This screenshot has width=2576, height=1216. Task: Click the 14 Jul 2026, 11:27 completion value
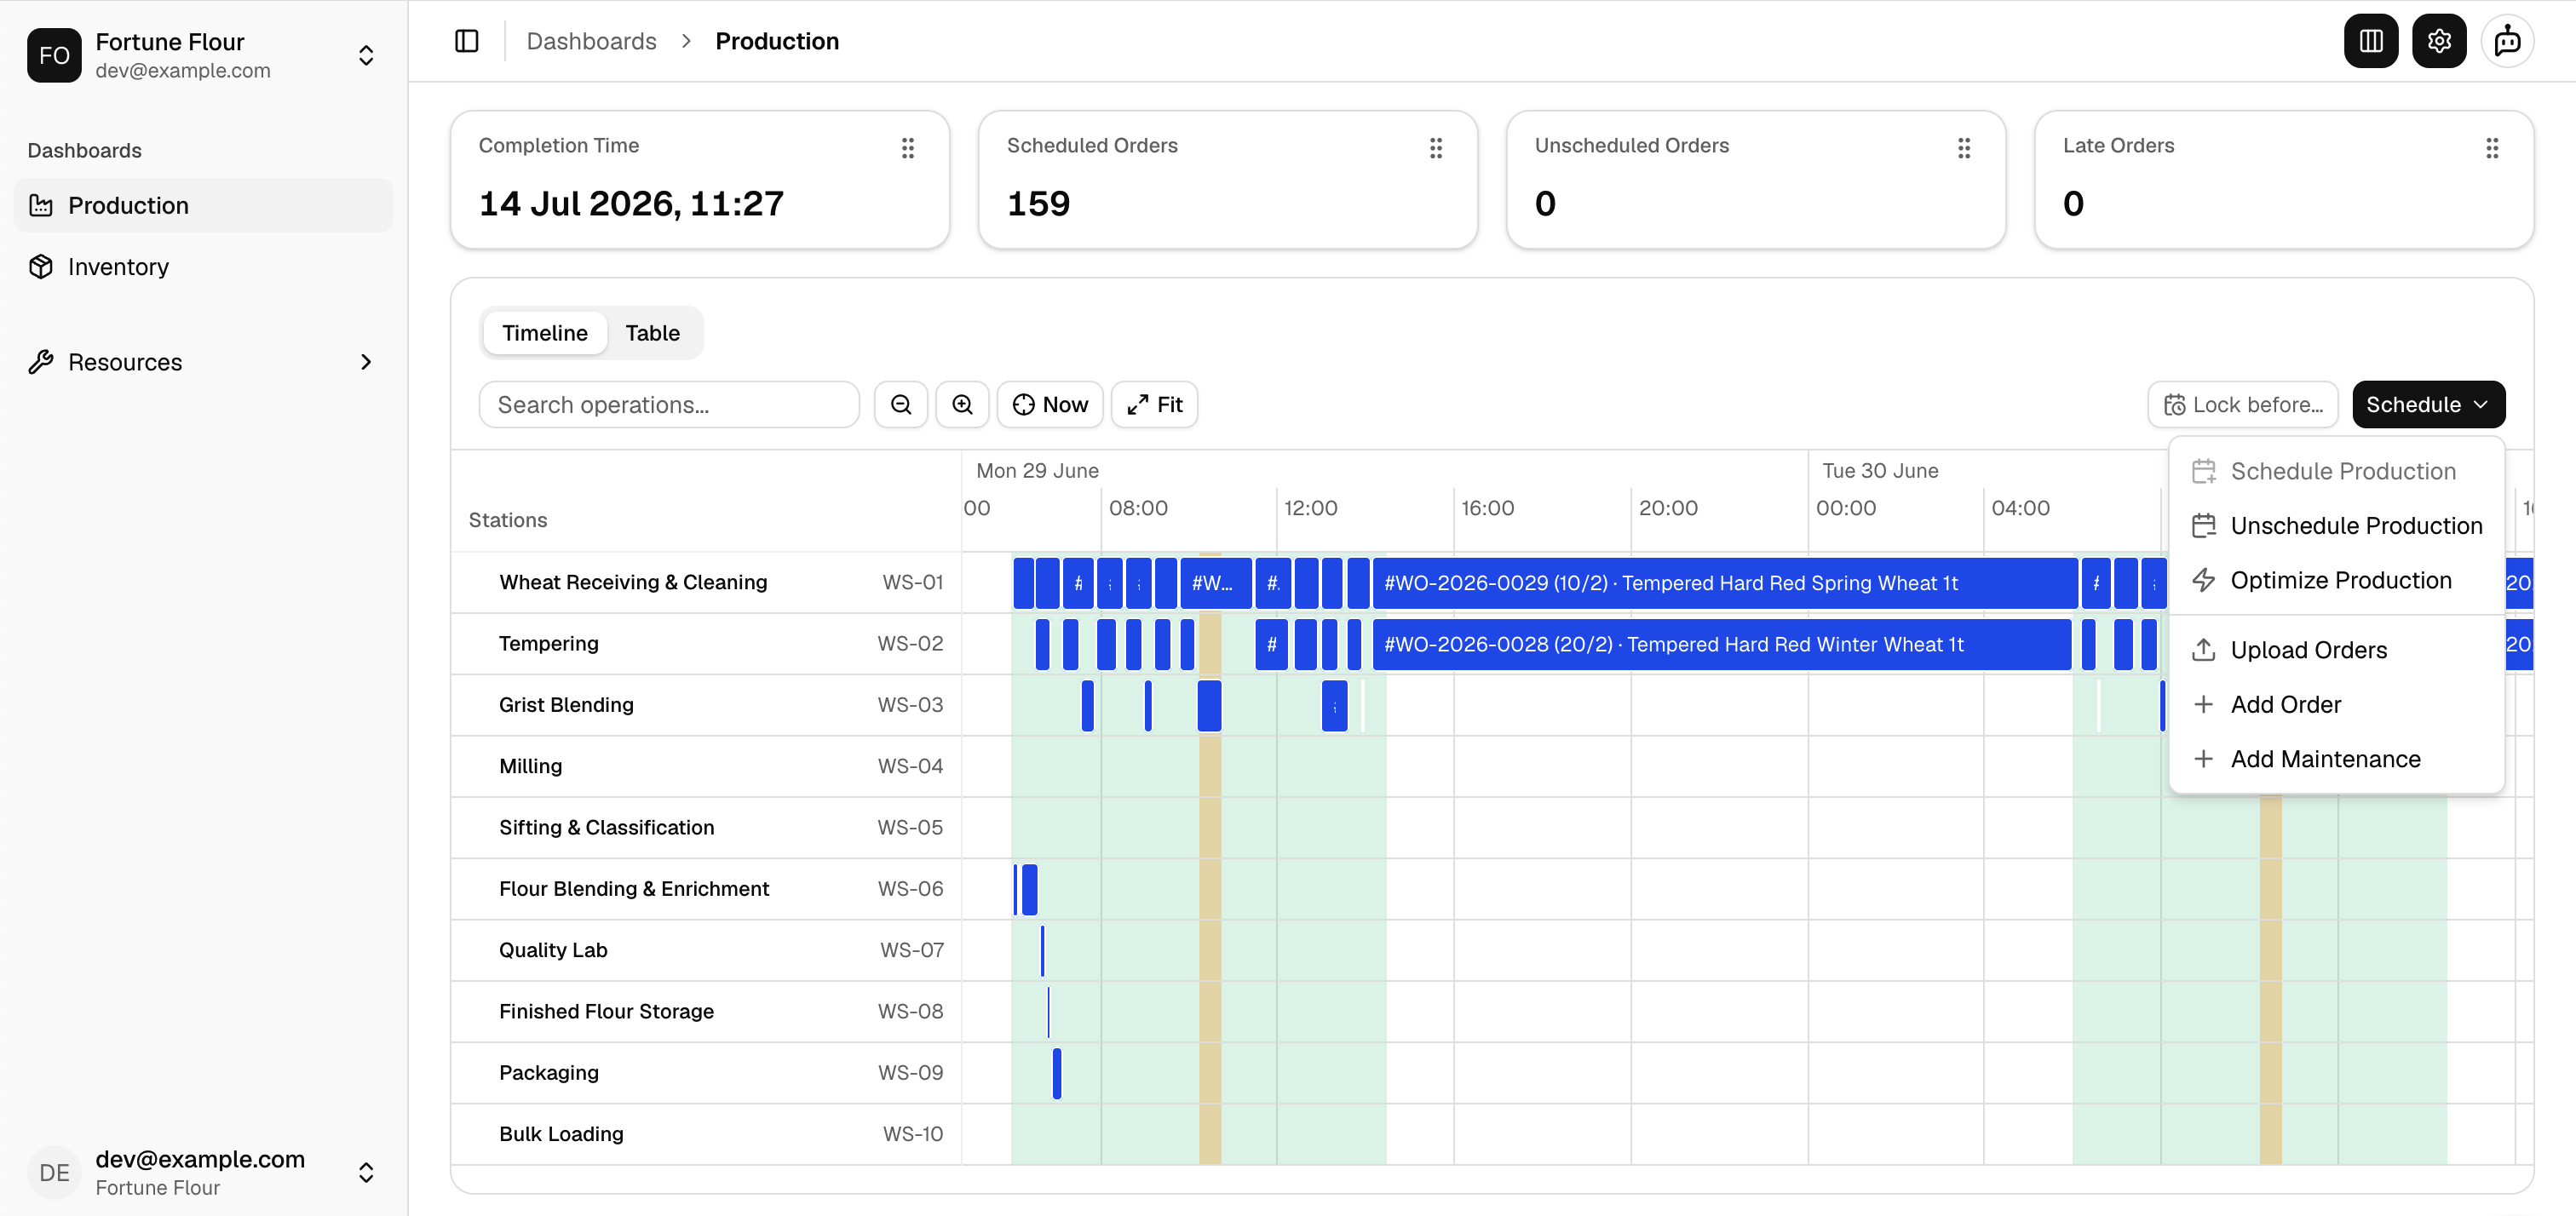631,204
